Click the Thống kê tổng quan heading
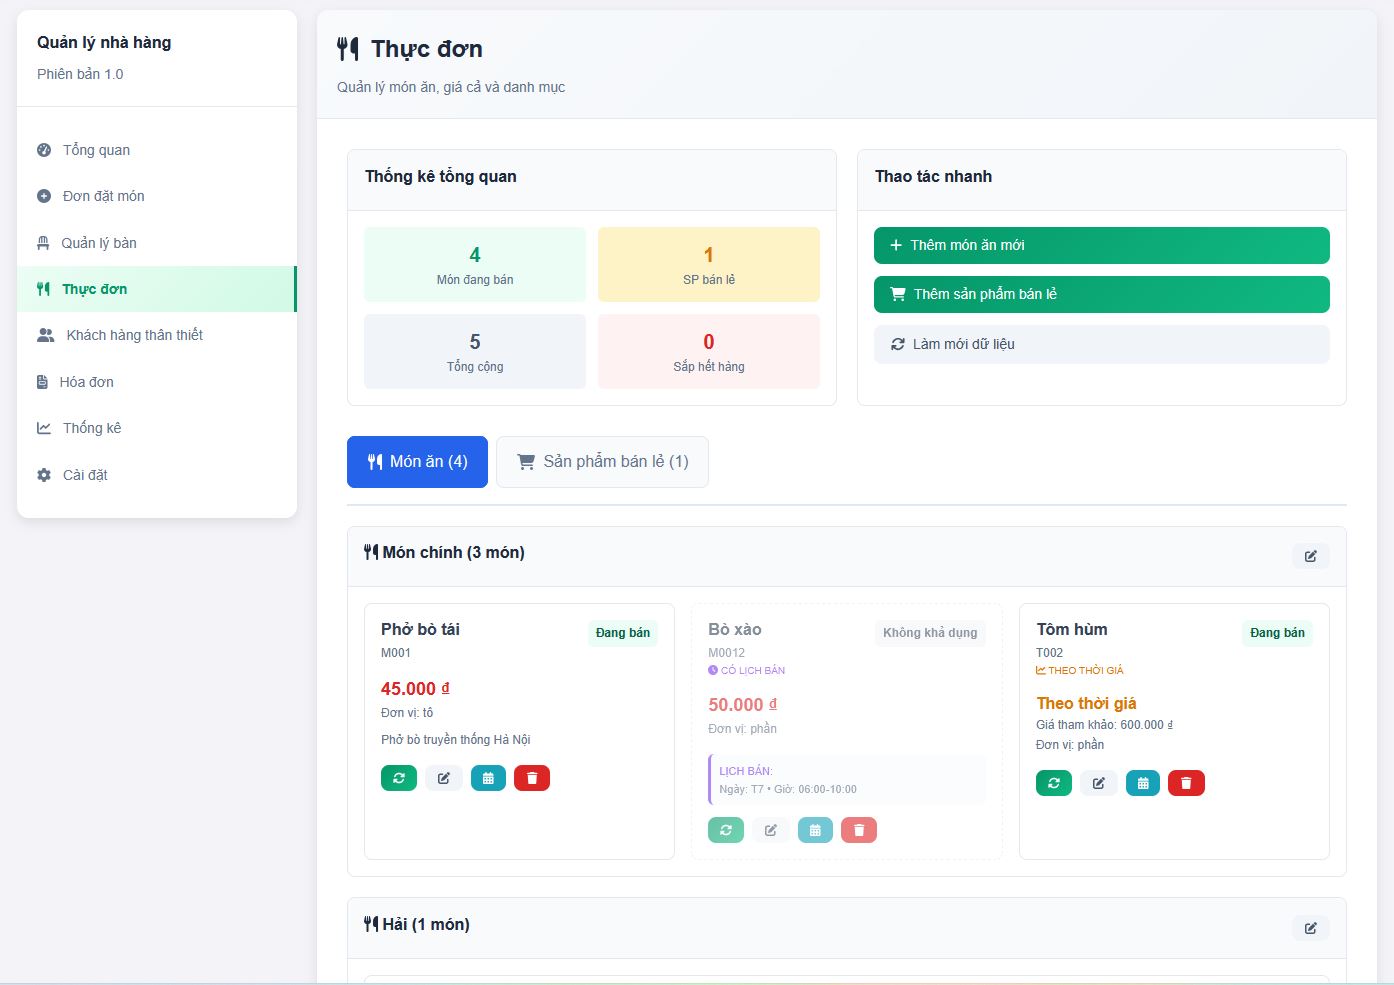Image resolution: width=1394 pixels, height=985 pixels. 441,176
